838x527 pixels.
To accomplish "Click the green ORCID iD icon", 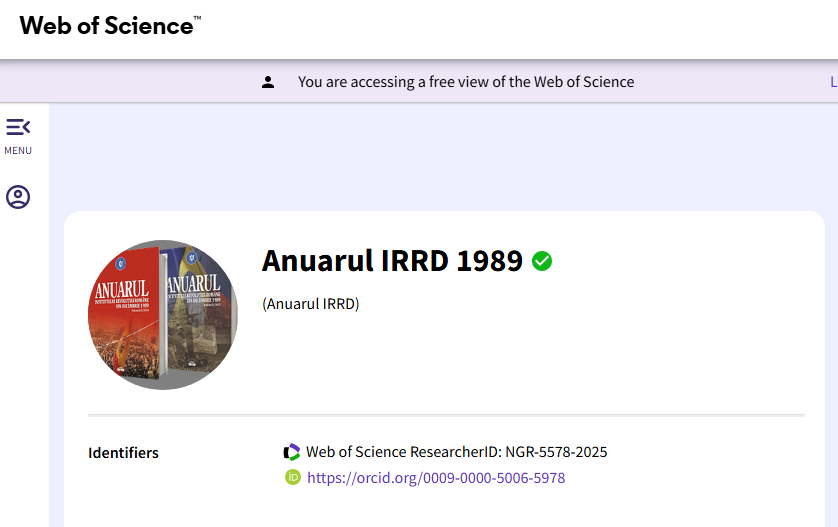I will point(293,477).
